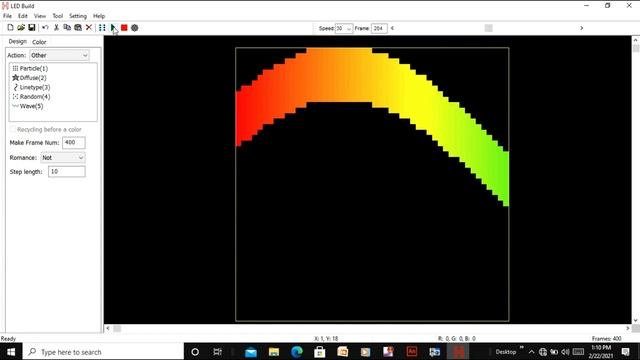Click the Make Frame Num input field
Image resolution: width=640 pixels, height=360 pixels.
point(74,142)
